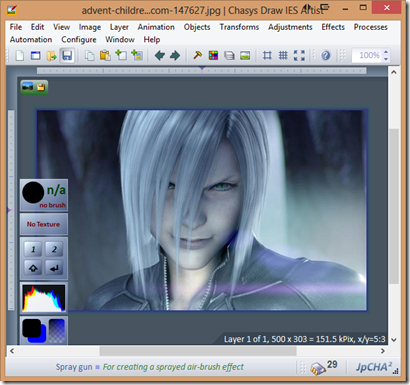This screenshot has height=385, width=410.
Task: Open the Processes menu
Action: pos(370,27)
